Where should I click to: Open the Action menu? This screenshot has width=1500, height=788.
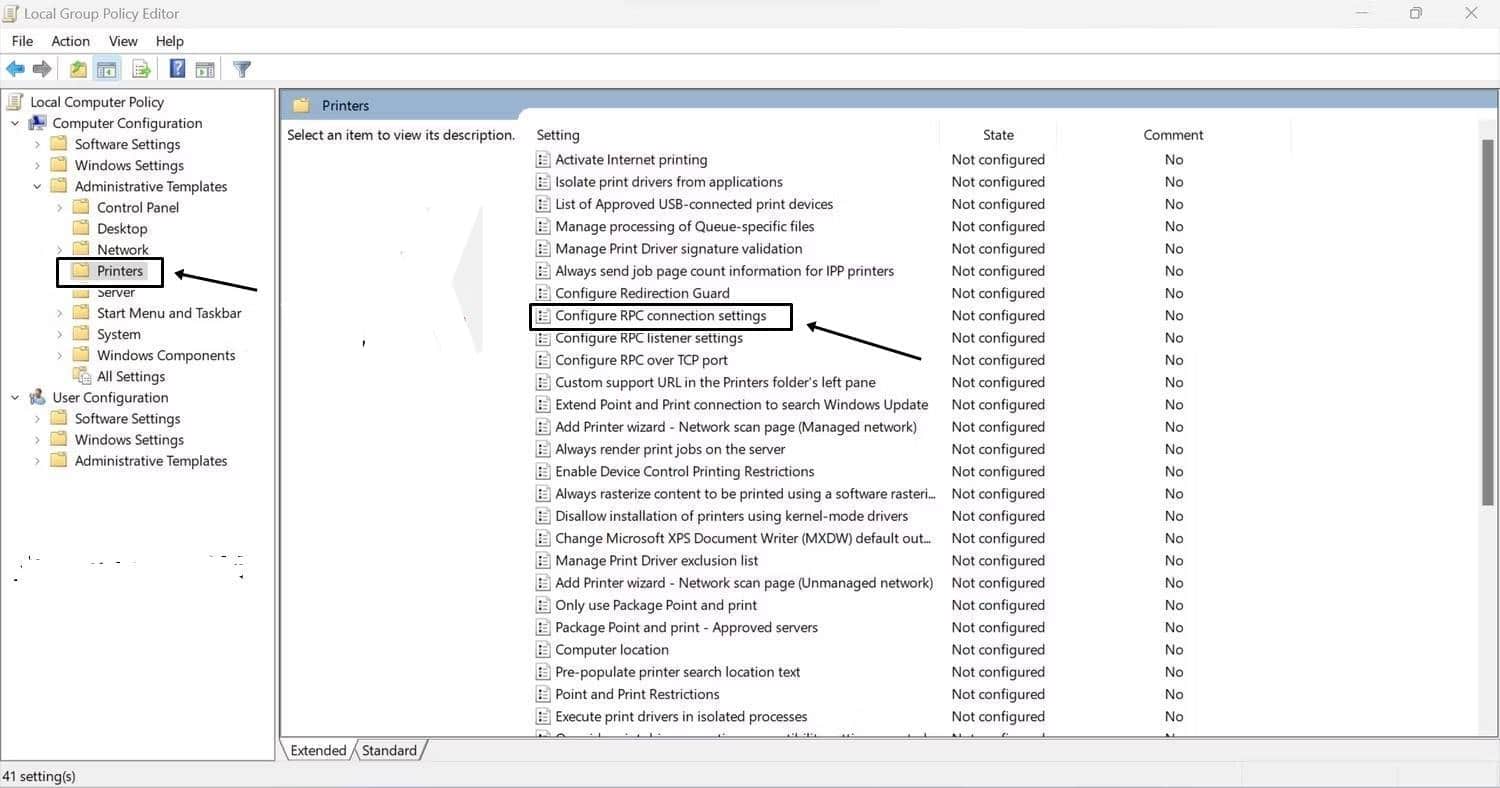(70, 41)
